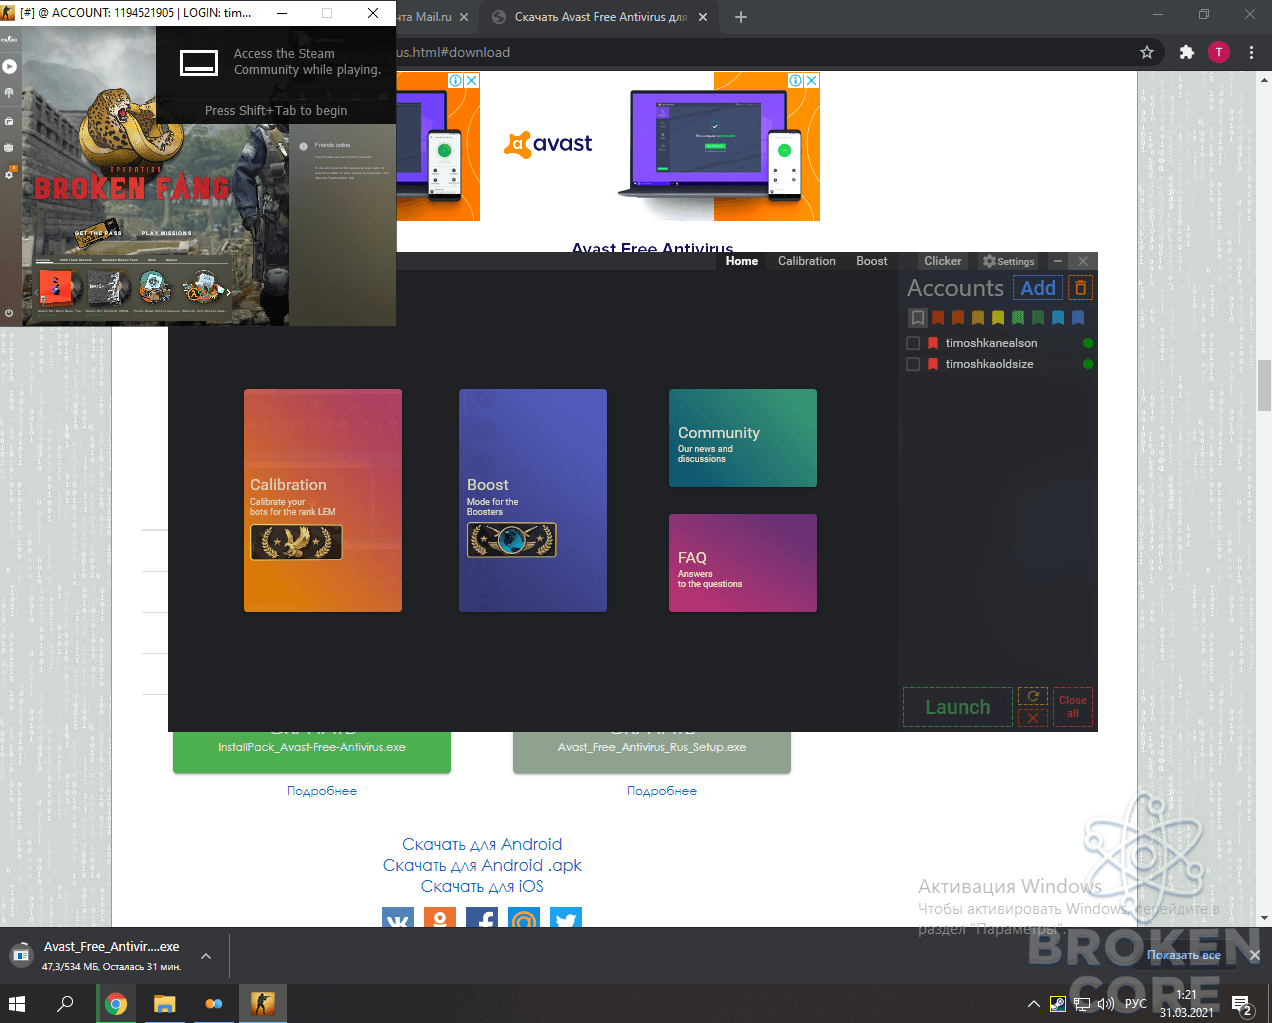Click the CS:GO logo at sidebar top
The height and width of the screenshot is (1023, 1272).
click(x=9, y=39)
